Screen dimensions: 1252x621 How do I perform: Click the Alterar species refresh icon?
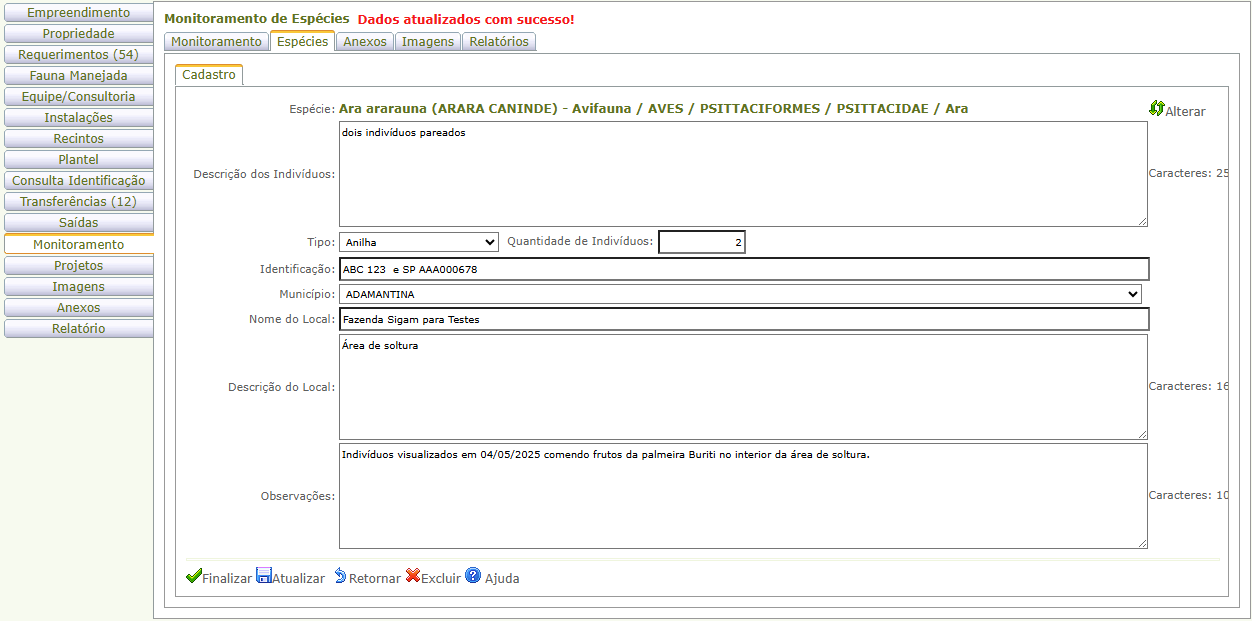(1157, 109)
